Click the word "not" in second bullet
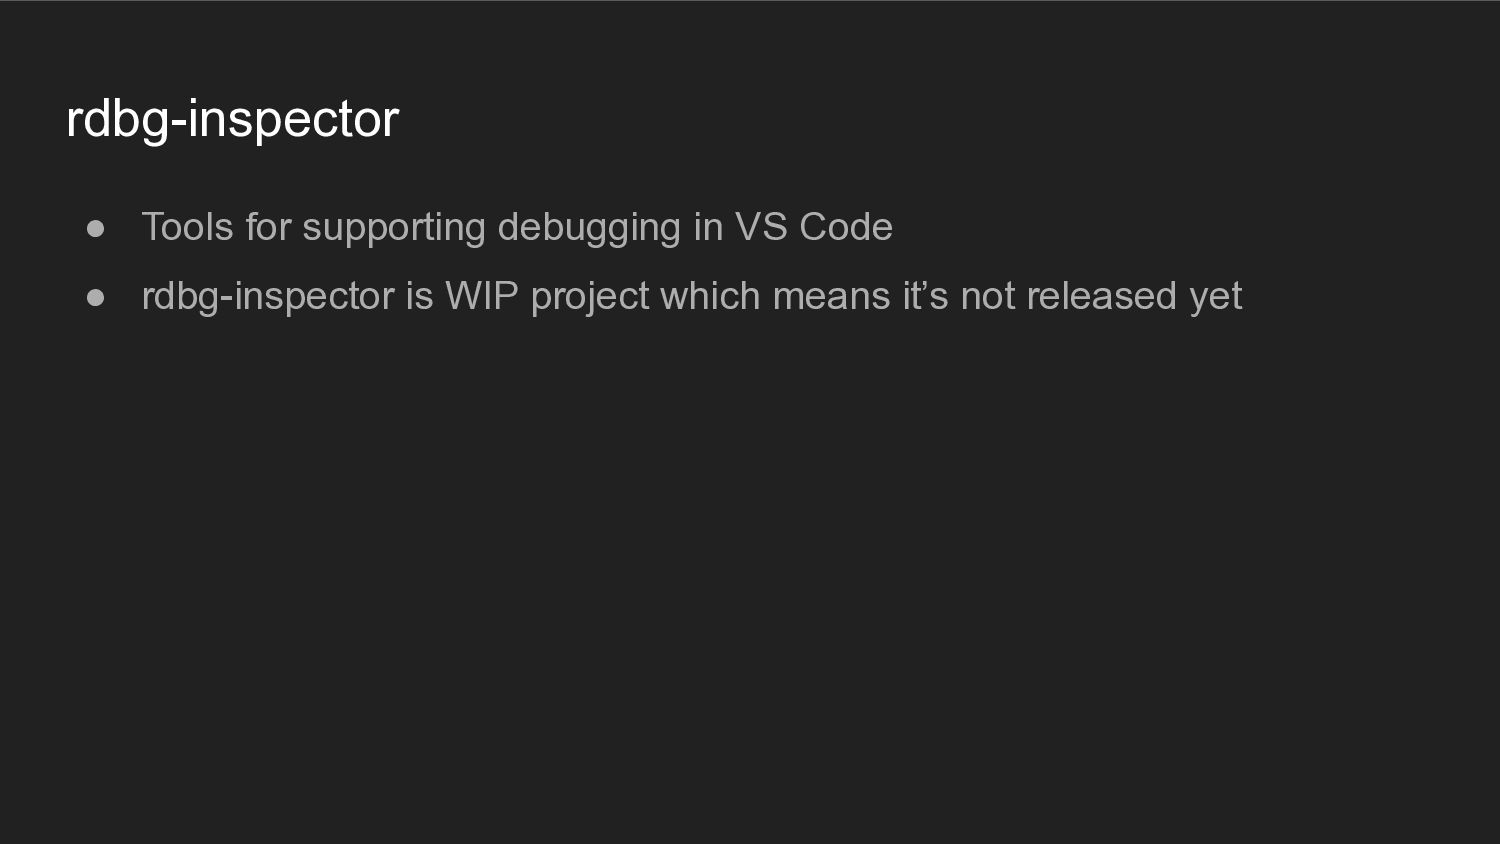The image size is (1500, 844). 988,296
